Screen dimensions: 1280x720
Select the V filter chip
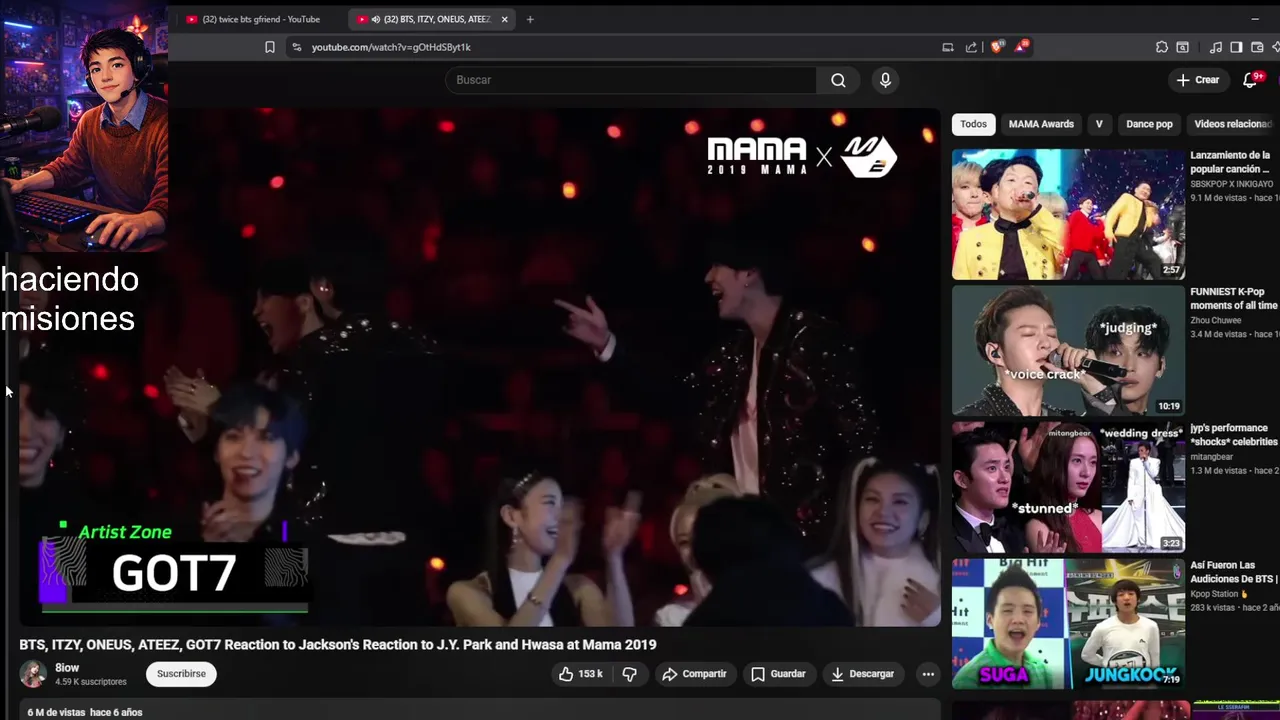click(1099, 124)
